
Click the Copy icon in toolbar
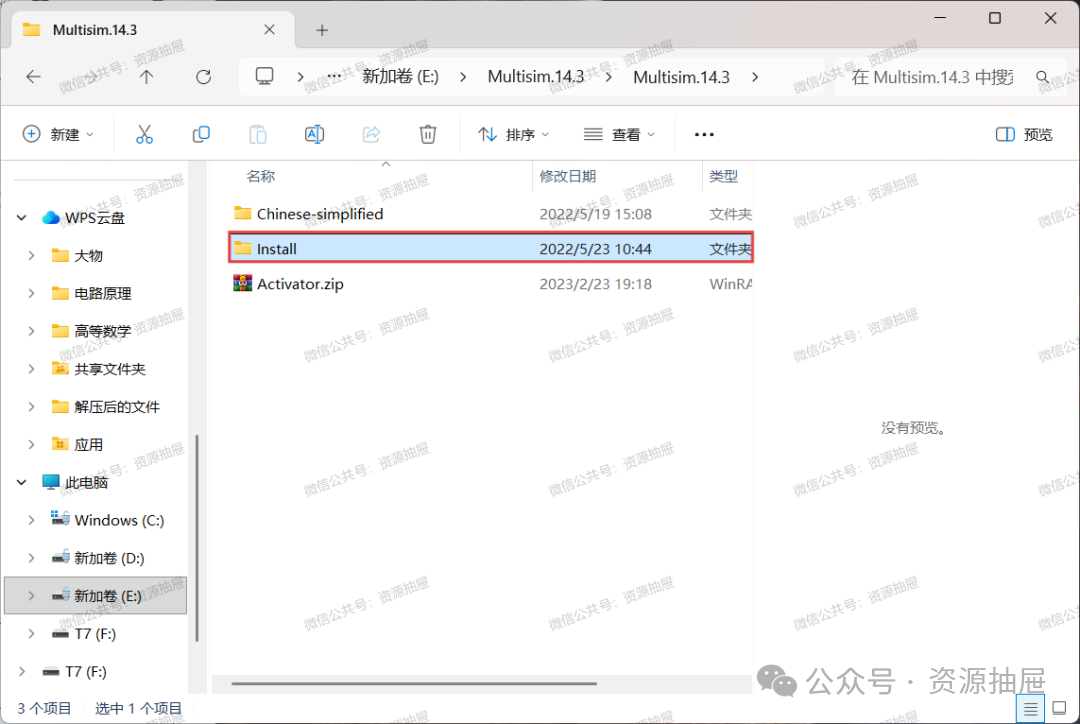click(201, 134)
